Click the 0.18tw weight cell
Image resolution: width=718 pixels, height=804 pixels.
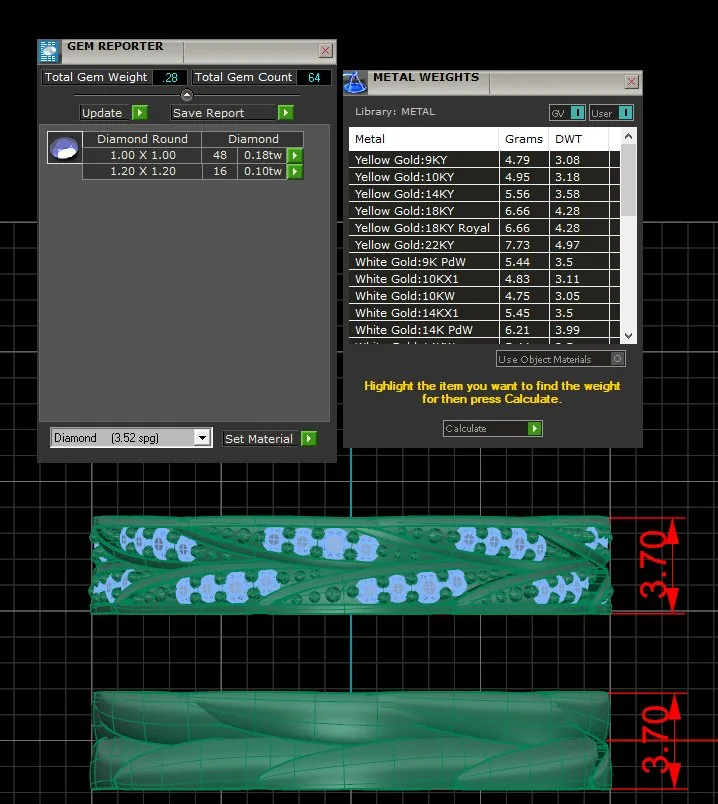click(263, 155)
